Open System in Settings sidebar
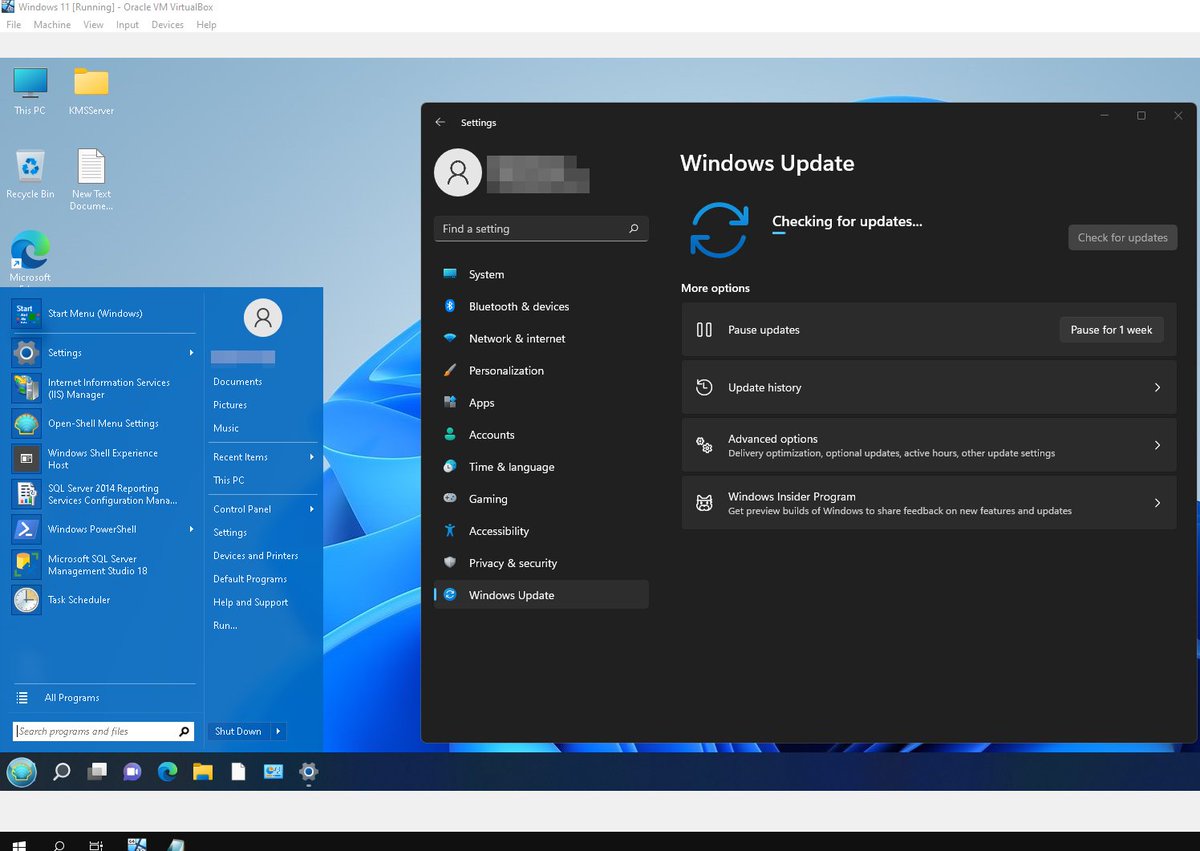This screenshot has height=851, width=1200. click(x=541, y=274)
